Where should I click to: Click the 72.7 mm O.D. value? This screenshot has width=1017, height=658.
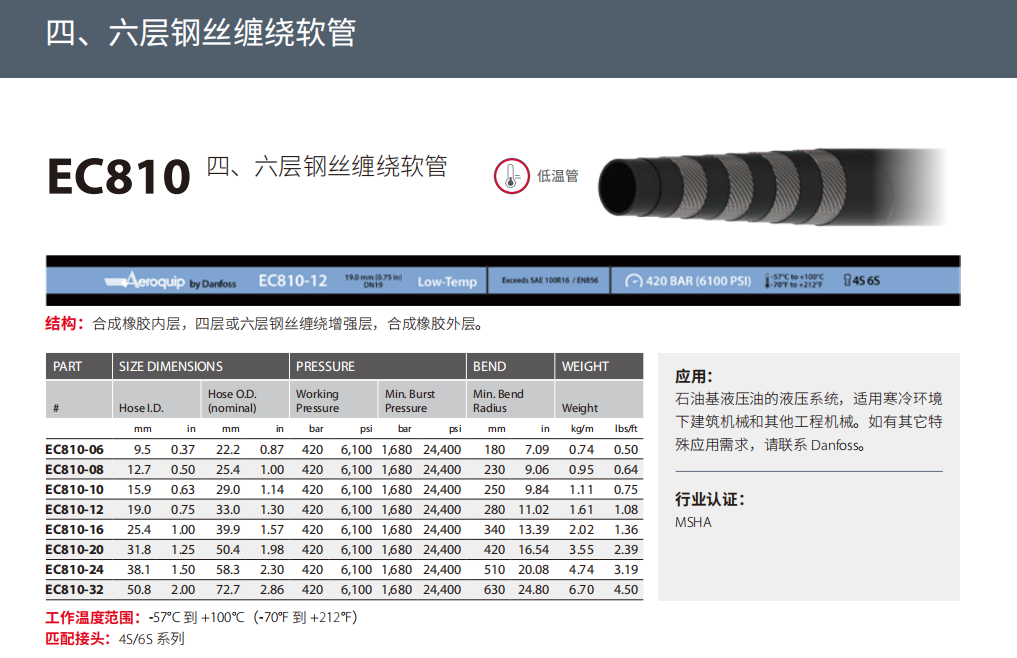(x=228, y=589)
